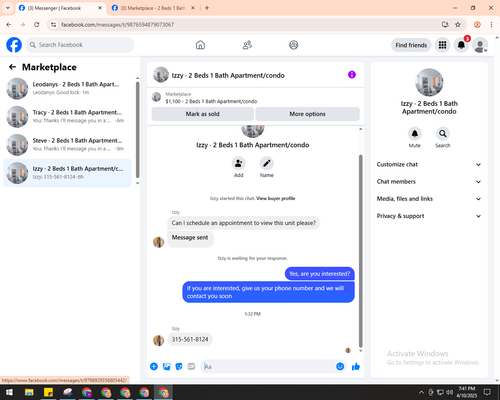
Task: Open the Groups icon in top navigation
Action: pyautogui.click(x=294, y=45)
